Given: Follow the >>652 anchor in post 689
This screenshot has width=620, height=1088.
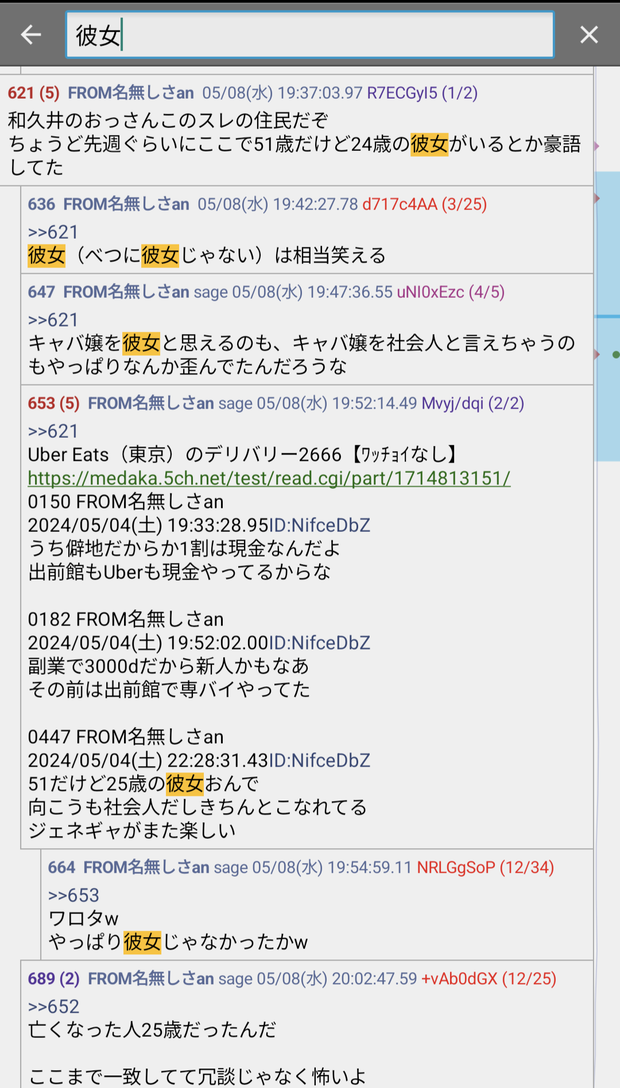Looking at the screenshot, I should pos(53,1007).
